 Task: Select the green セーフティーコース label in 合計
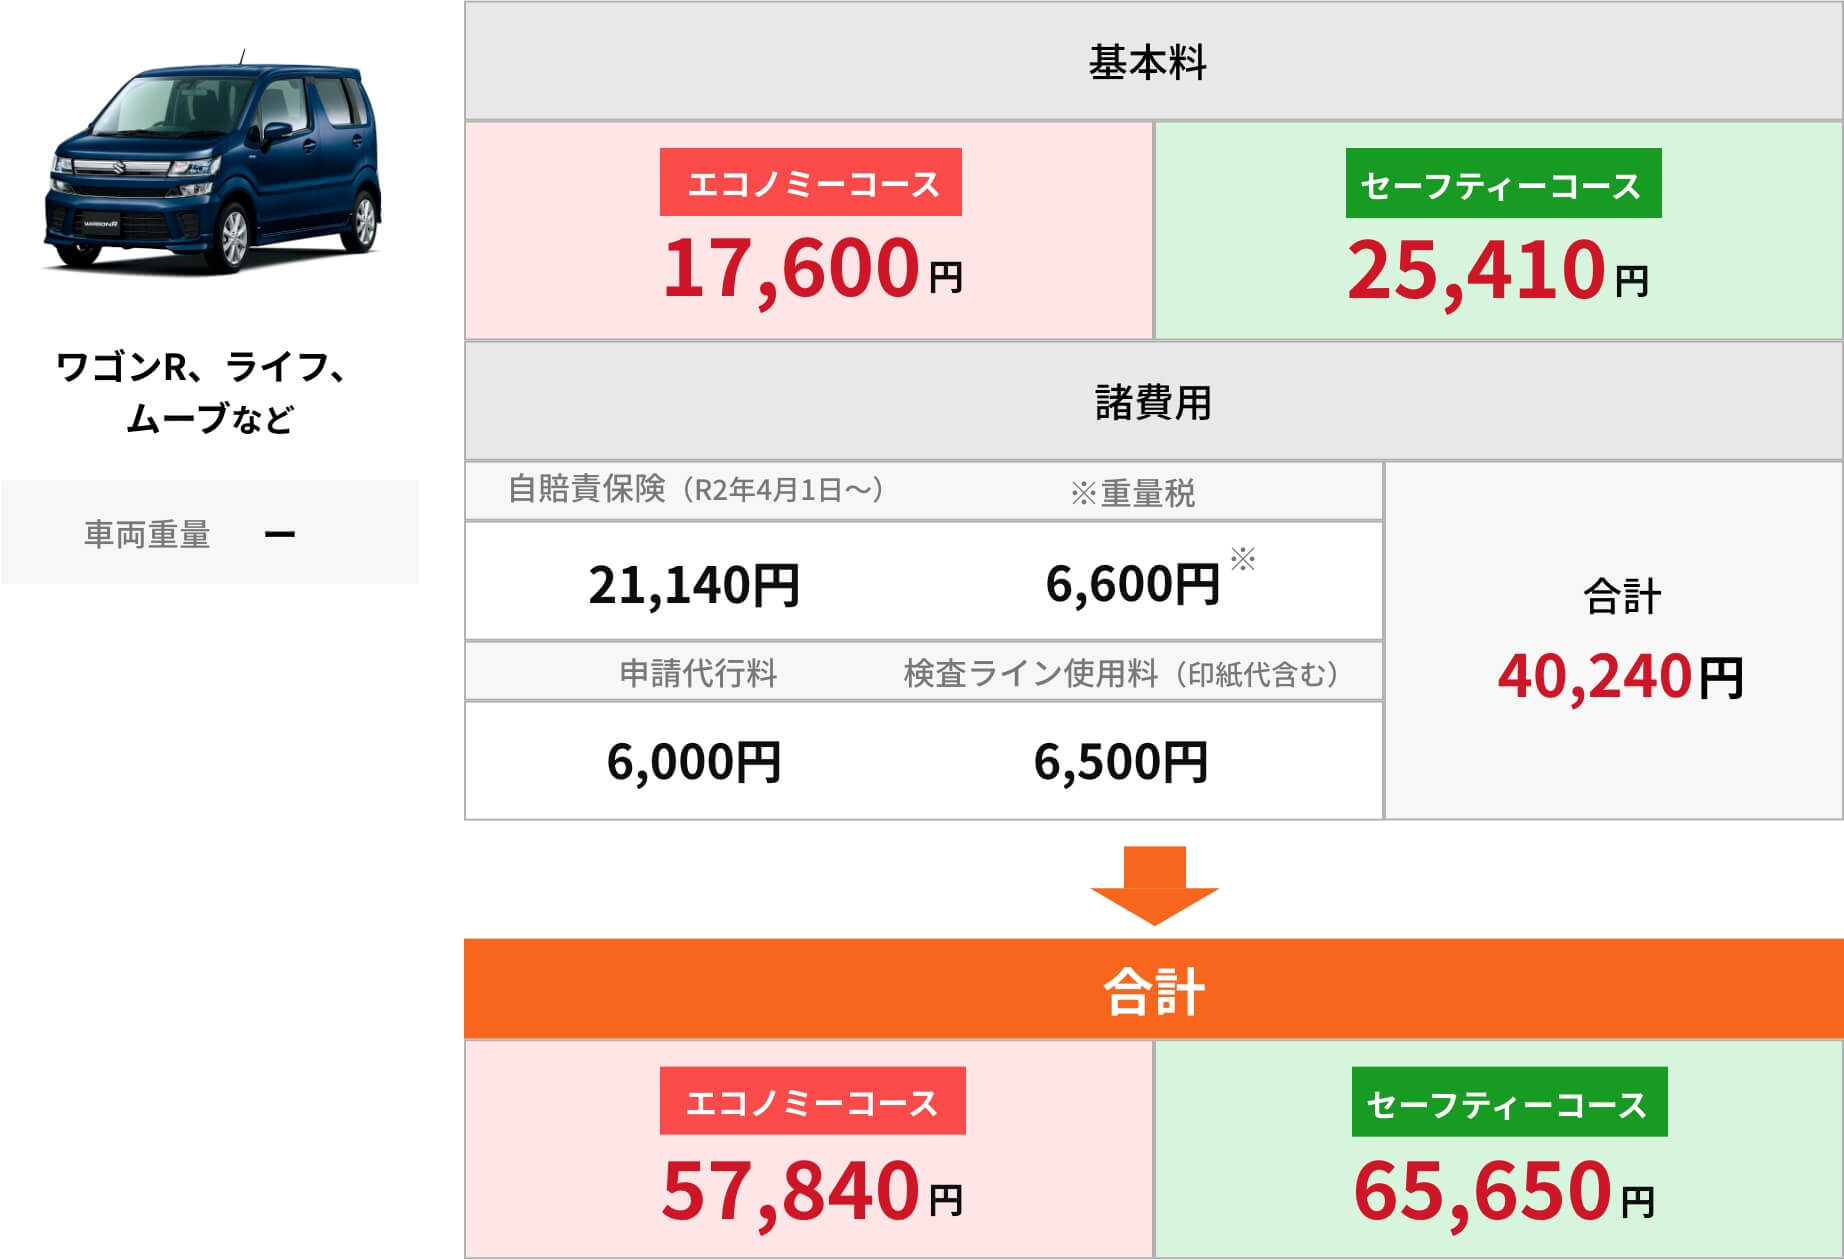coord(1509,1103)
